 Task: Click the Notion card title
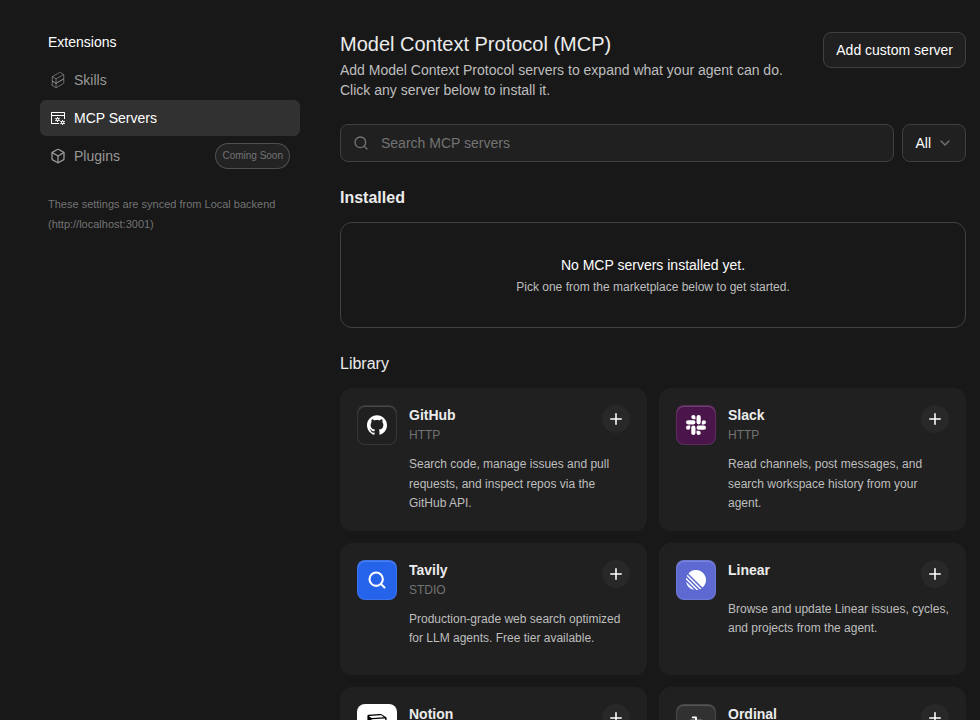(x=431, y=713)
